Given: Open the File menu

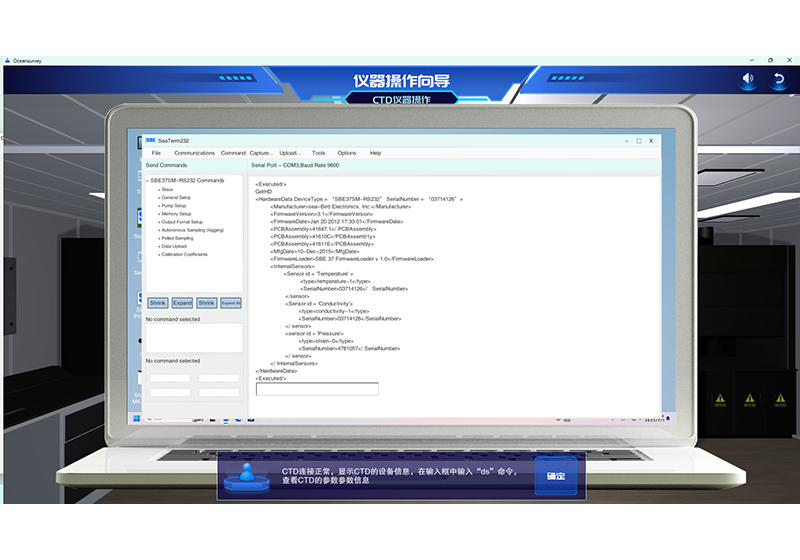Looking at the screenshot, I should [x=156, y=153].
